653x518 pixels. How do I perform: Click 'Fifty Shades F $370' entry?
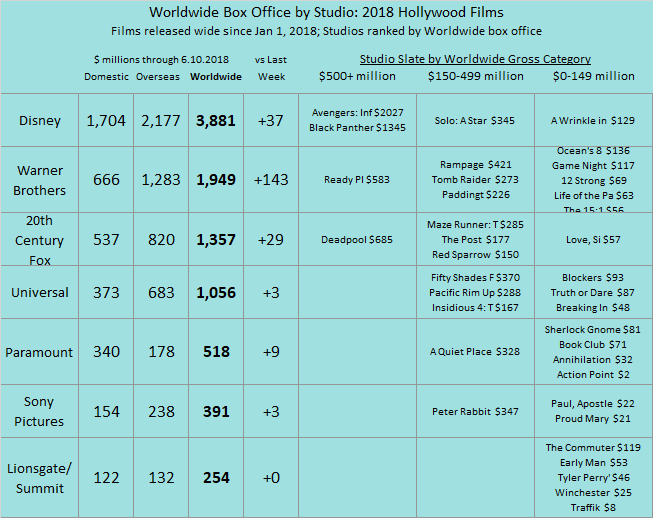tap(475, 278)
